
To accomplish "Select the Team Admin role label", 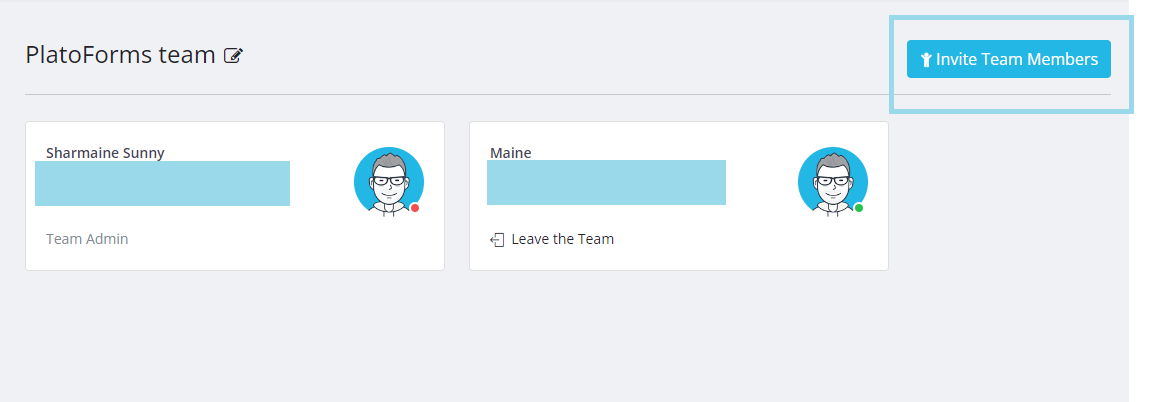I will click(x=87, y=239).
